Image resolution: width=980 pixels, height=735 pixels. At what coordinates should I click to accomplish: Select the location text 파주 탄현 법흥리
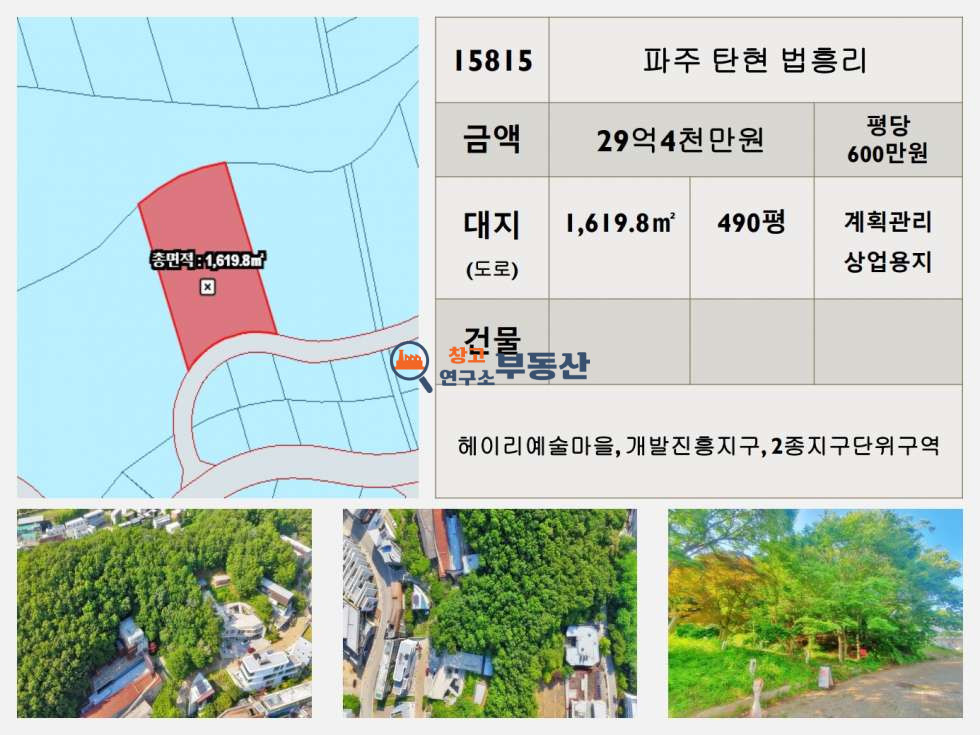tap(755, 61)
